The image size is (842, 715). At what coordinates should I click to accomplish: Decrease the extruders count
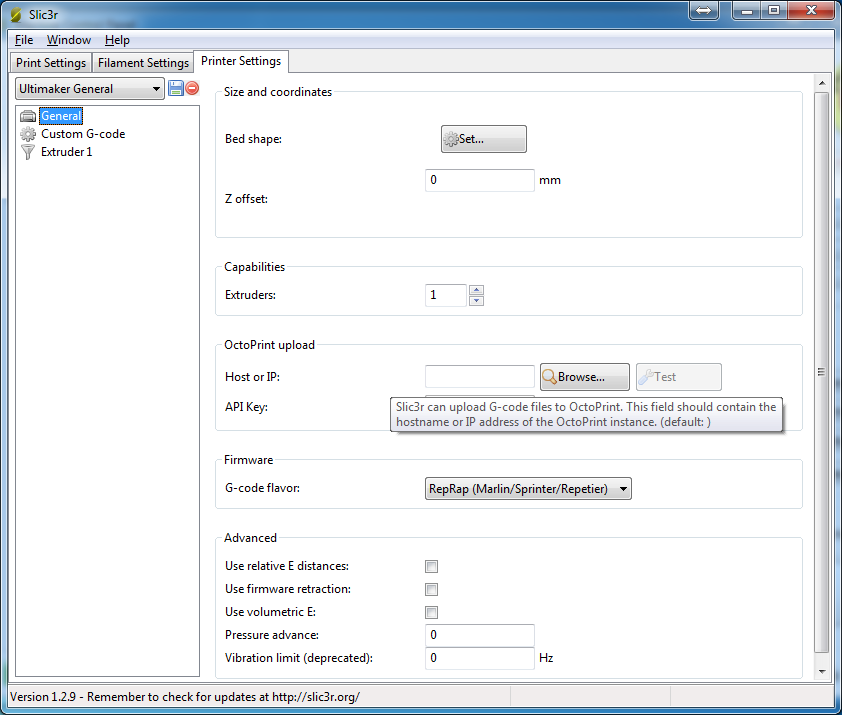click(x=476, y=300)
